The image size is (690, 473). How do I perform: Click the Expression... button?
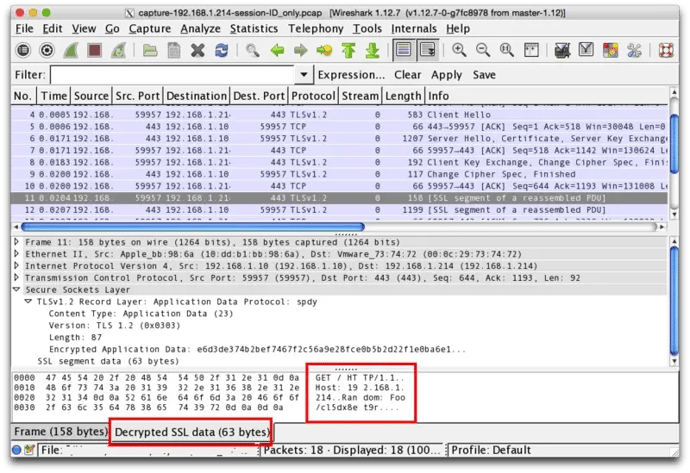pyautogui.click(x=351, y=75)
